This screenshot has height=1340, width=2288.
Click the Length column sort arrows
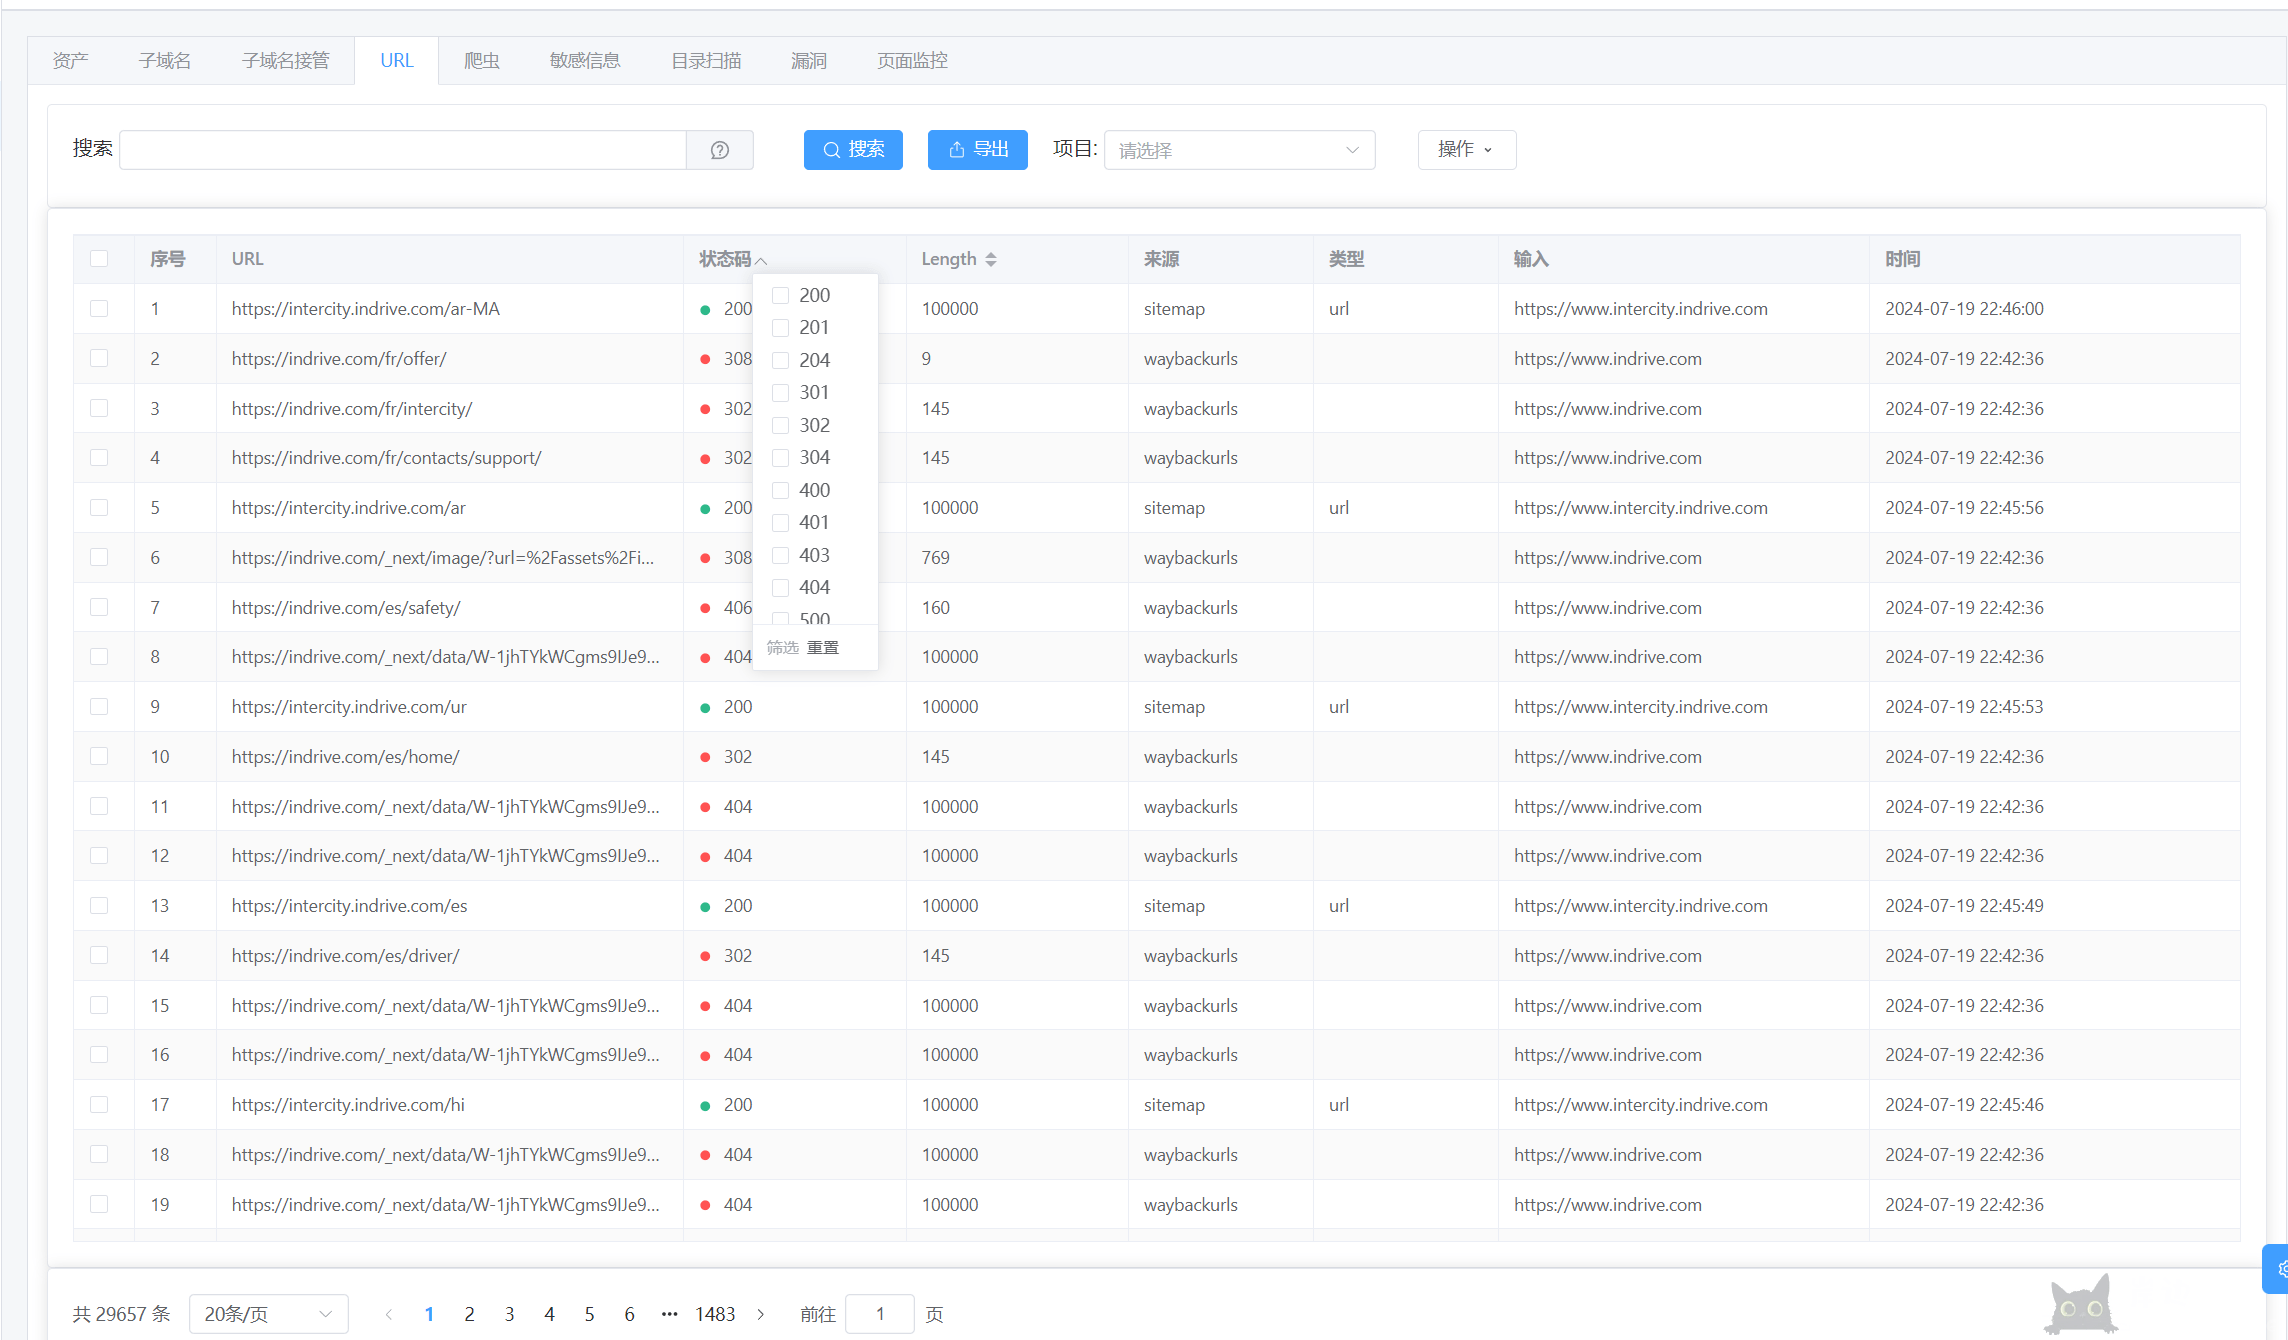[x=990, y=259]
